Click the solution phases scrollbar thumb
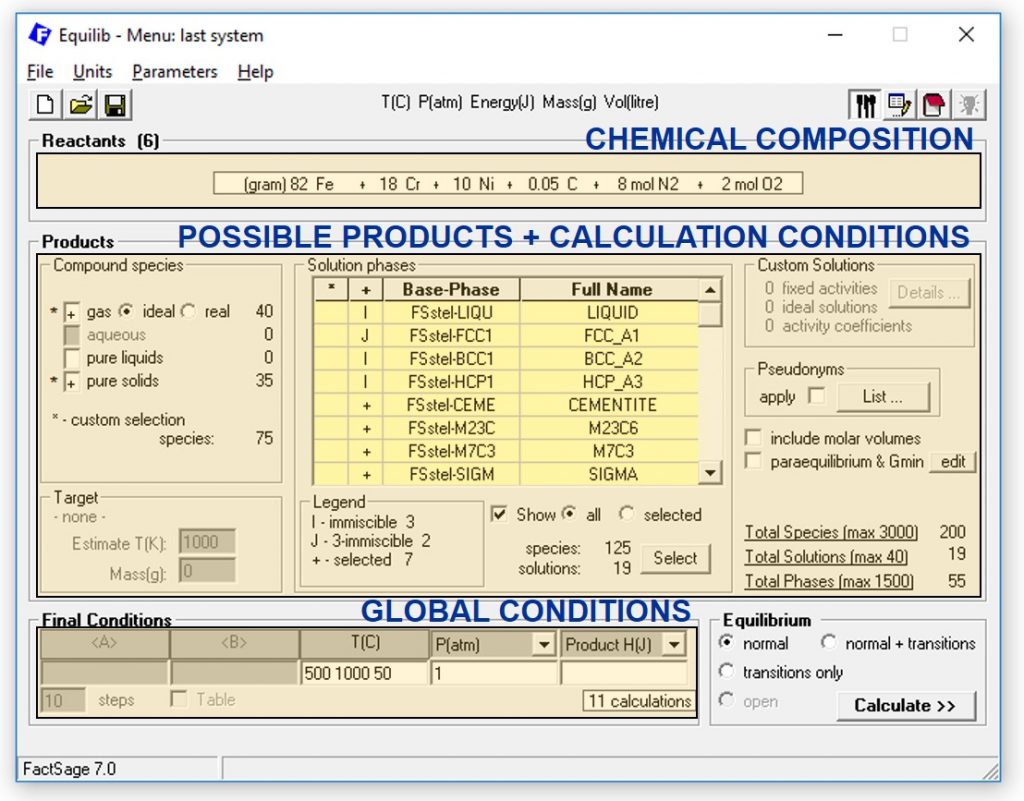The width and height of the screenshot is (1024, 801). 710,313
